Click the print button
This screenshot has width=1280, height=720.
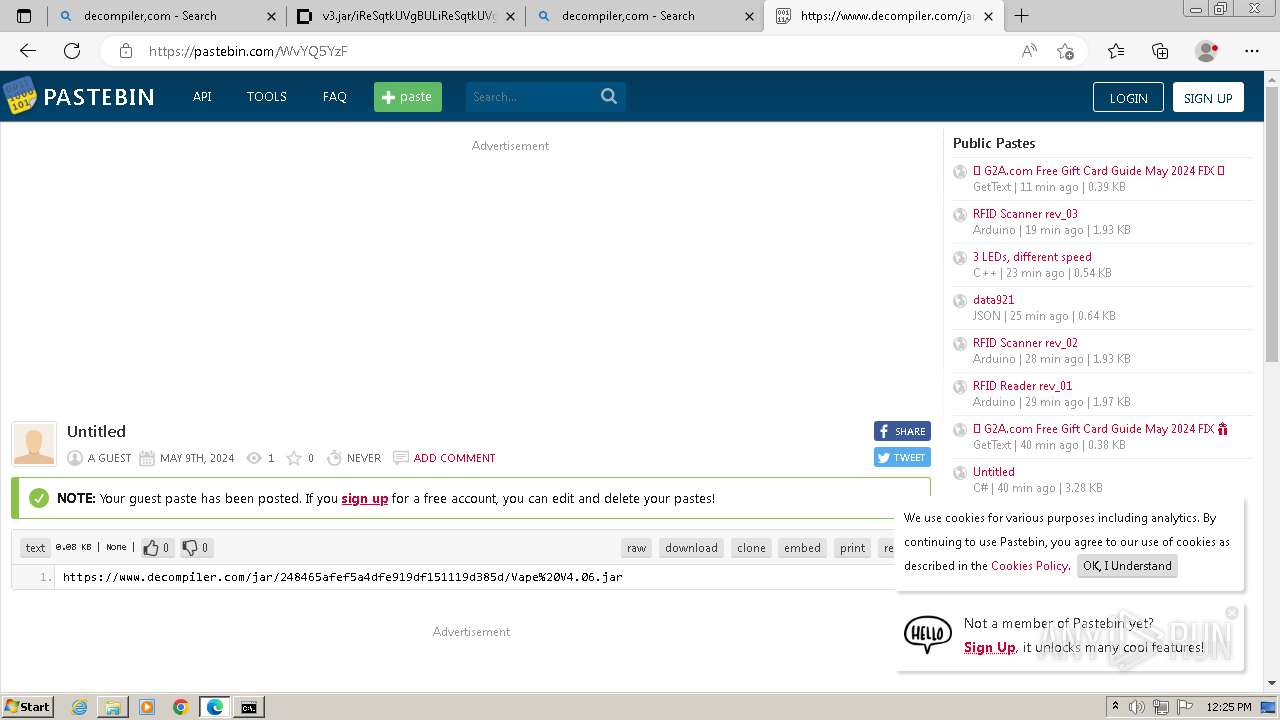853,548
